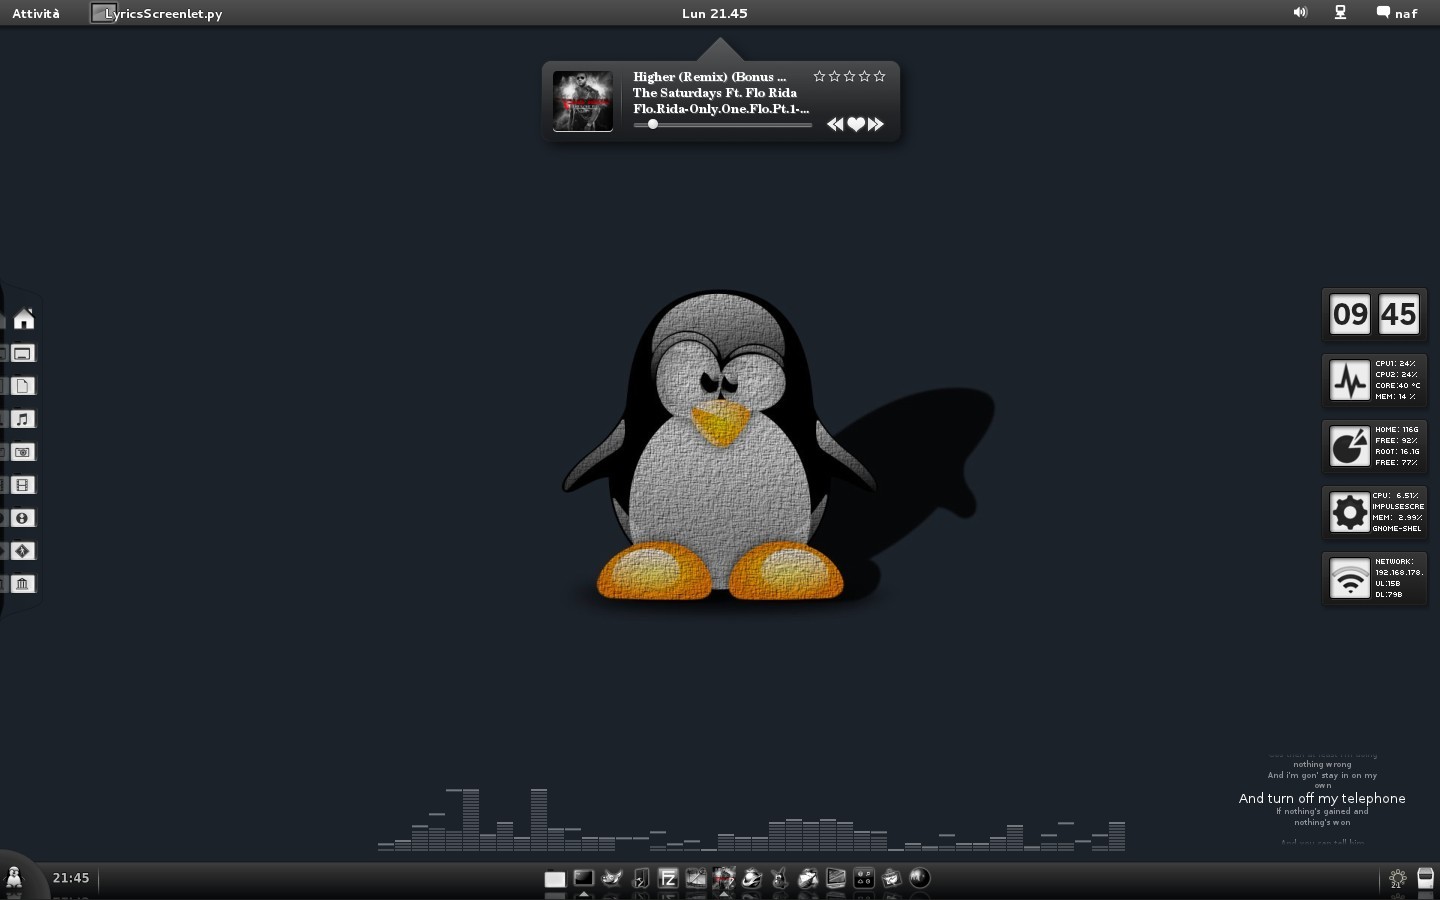Seek along the song progress slider
The width and height of the screenshot is (1440, 900).
click(x=723, y=125)
